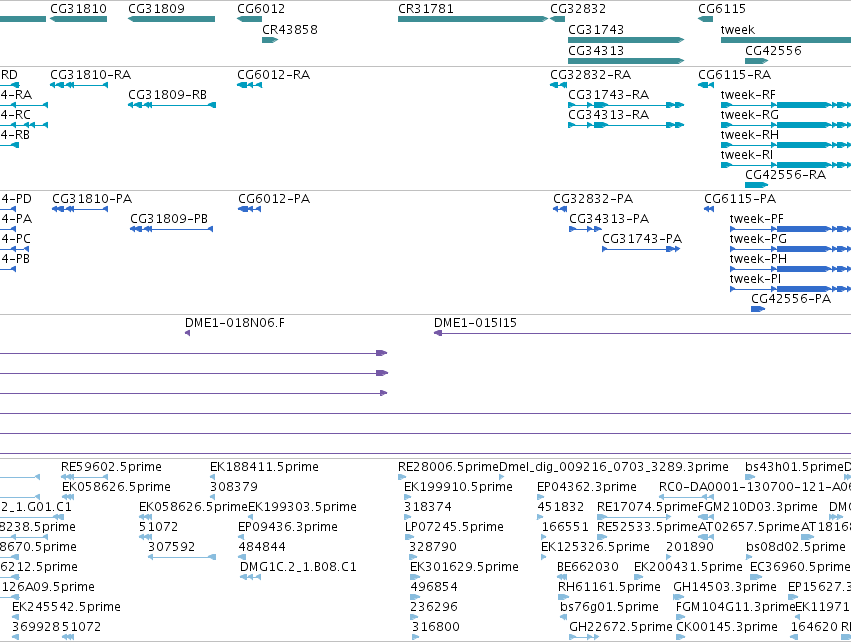This screenshot has height=642, width=851.
Task: Select transcript CG32832-RA
Action: pos(590,74)
